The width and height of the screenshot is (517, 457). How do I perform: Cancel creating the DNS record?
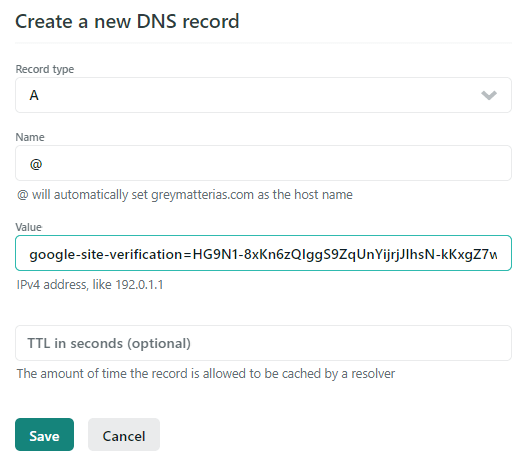[x=124, y=435]
